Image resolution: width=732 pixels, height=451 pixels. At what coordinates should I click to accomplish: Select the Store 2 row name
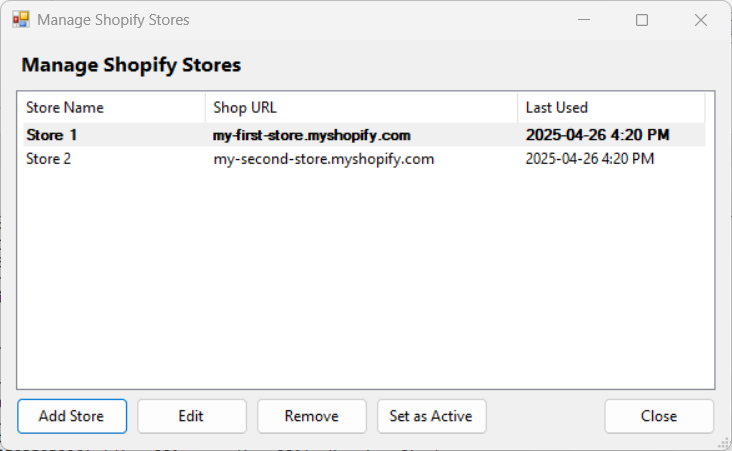tap(49, 159)
